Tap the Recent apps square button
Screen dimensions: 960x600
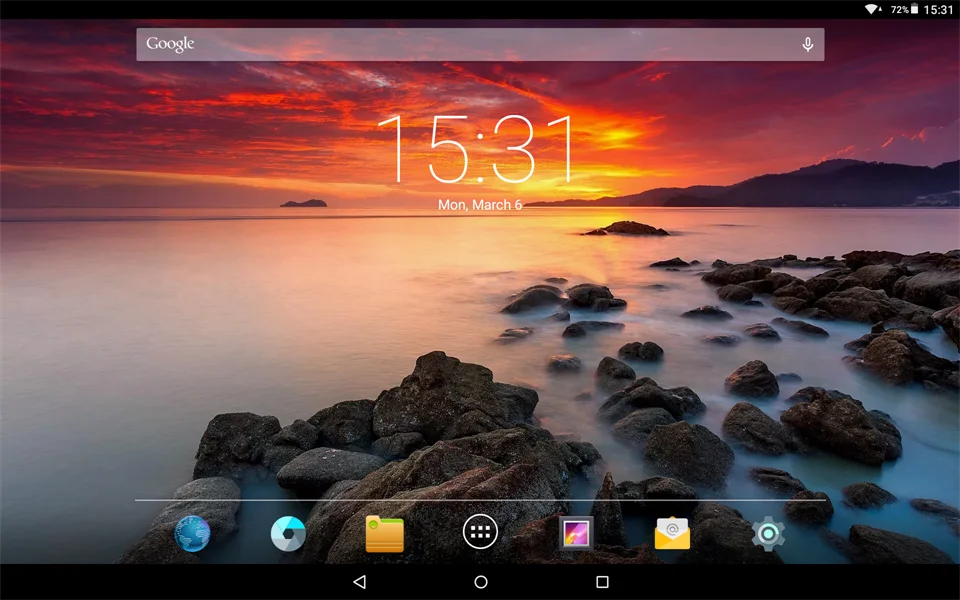[602, 582]
